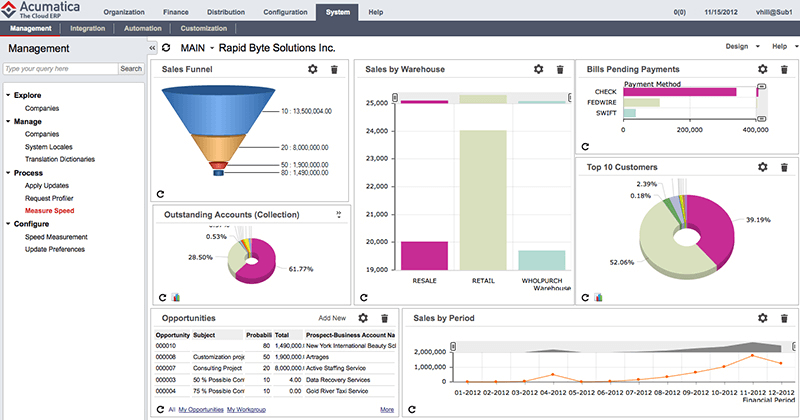Switch to the Customization tab

pyautogui.click(x=204, y=29)
